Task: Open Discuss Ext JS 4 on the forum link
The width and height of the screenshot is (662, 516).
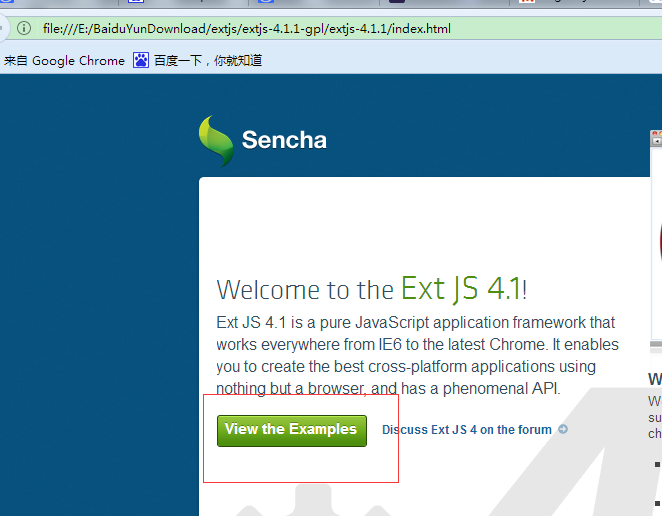Action: pos(467,430)
